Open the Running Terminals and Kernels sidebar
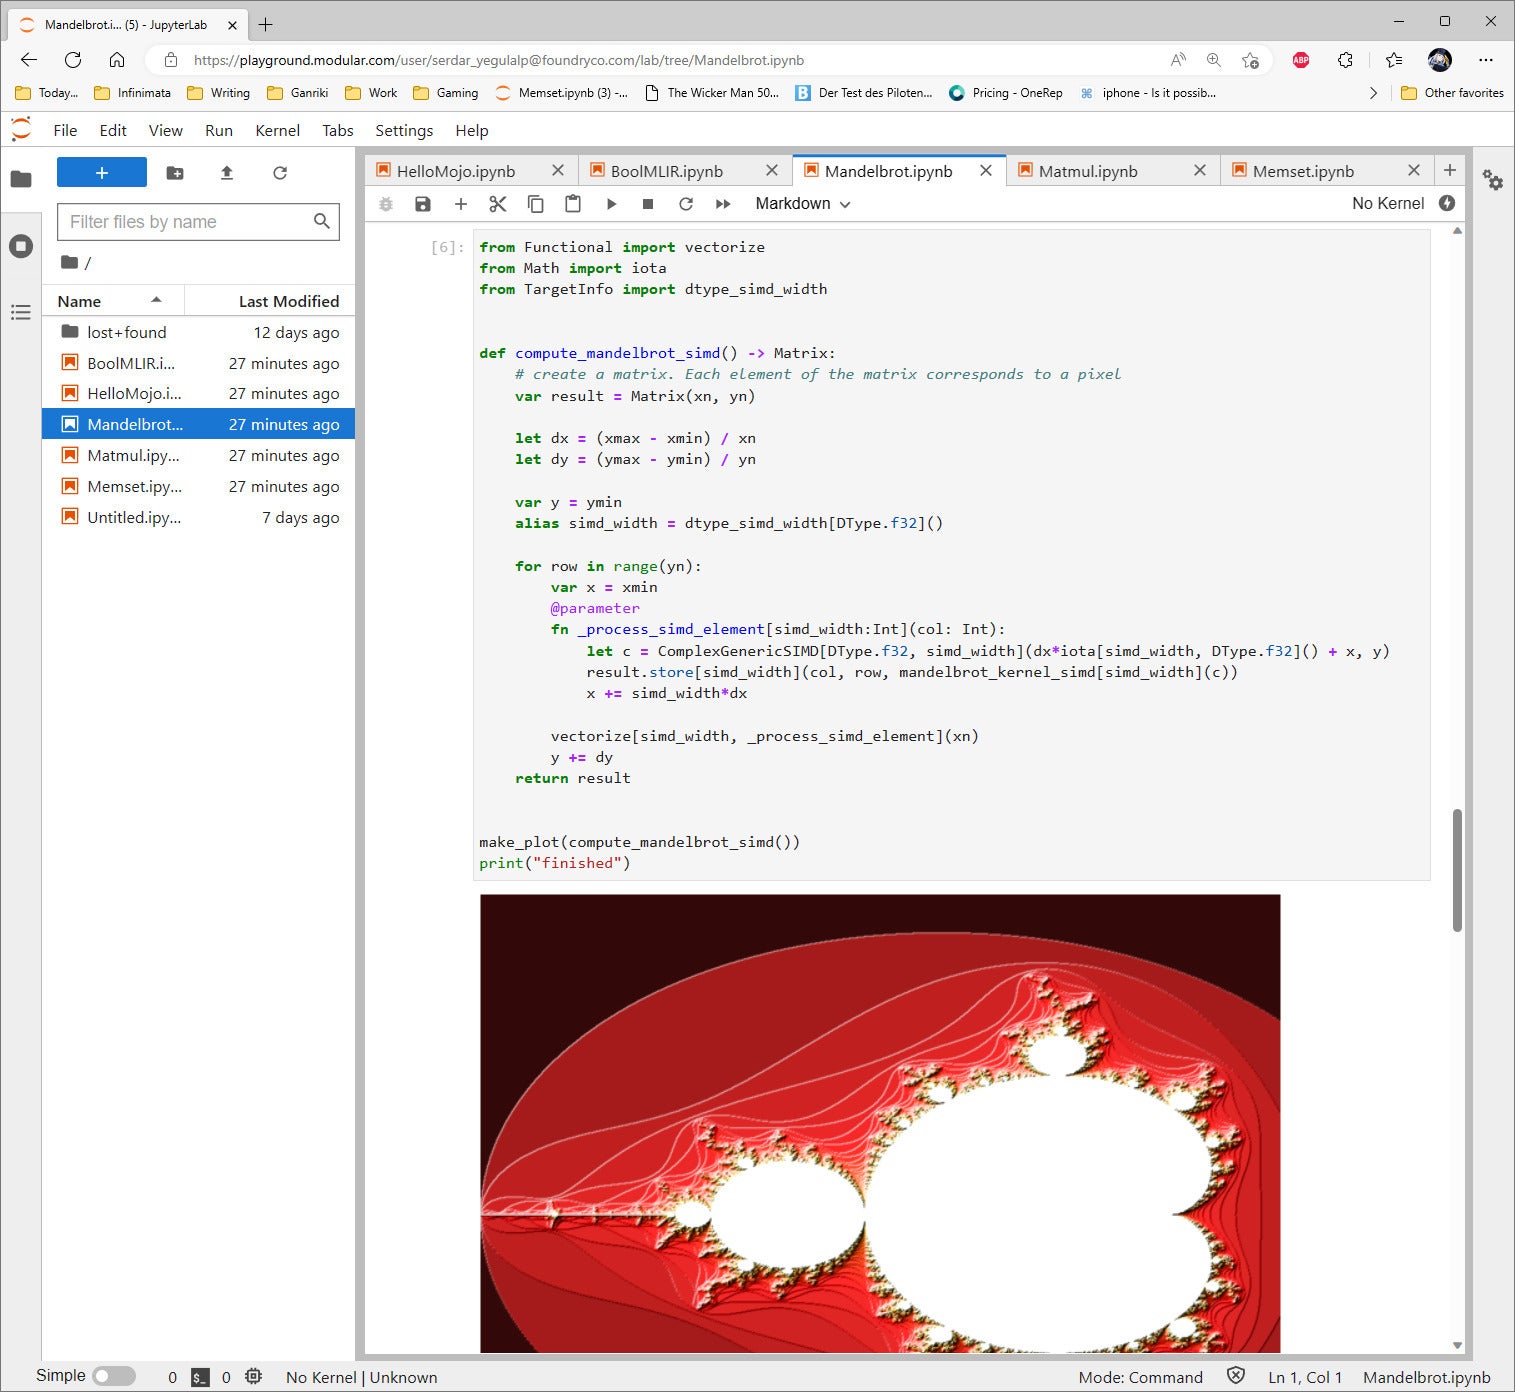This screenshot has height=1392, width=1515. point(21,246)
